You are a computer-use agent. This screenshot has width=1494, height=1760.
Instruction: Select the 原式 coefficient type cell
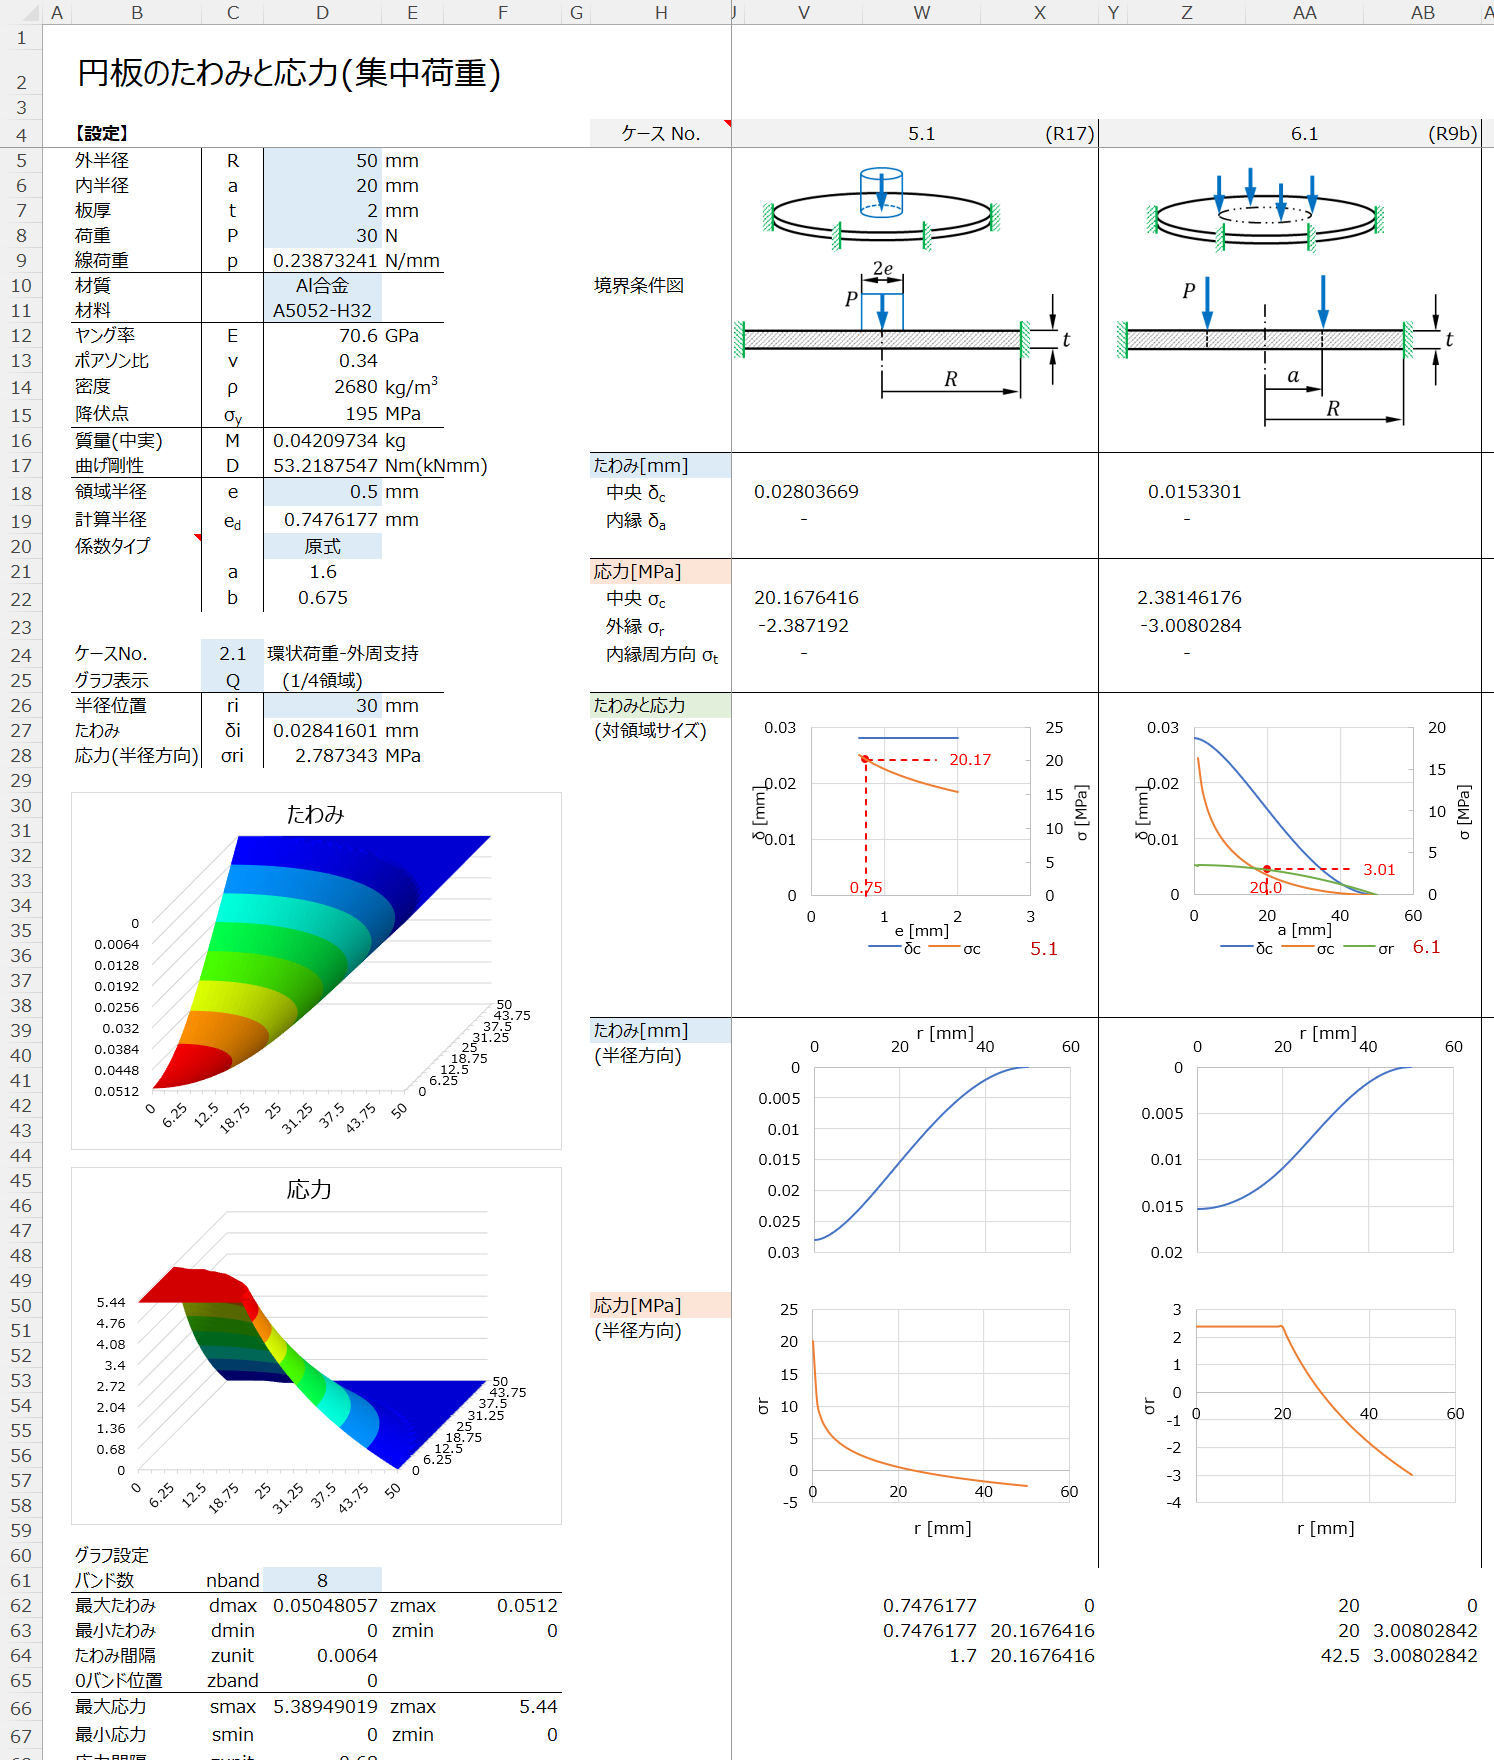pos(322,547)
